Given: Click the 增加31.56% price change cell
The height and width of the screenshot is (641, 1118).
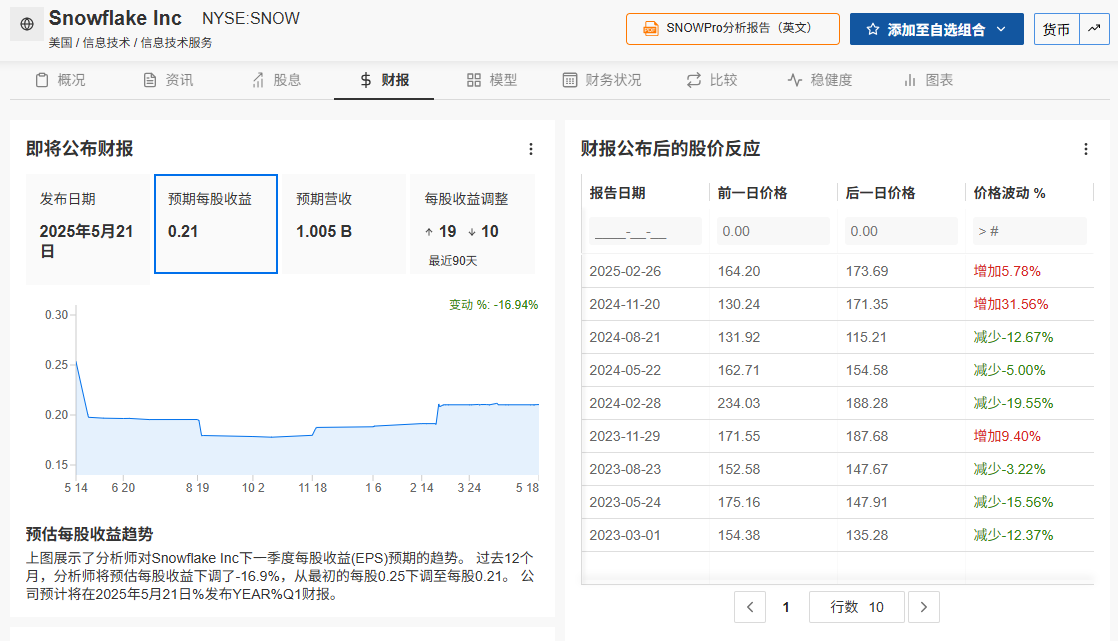Looking at the screenshot, I should click(1010, 304).
